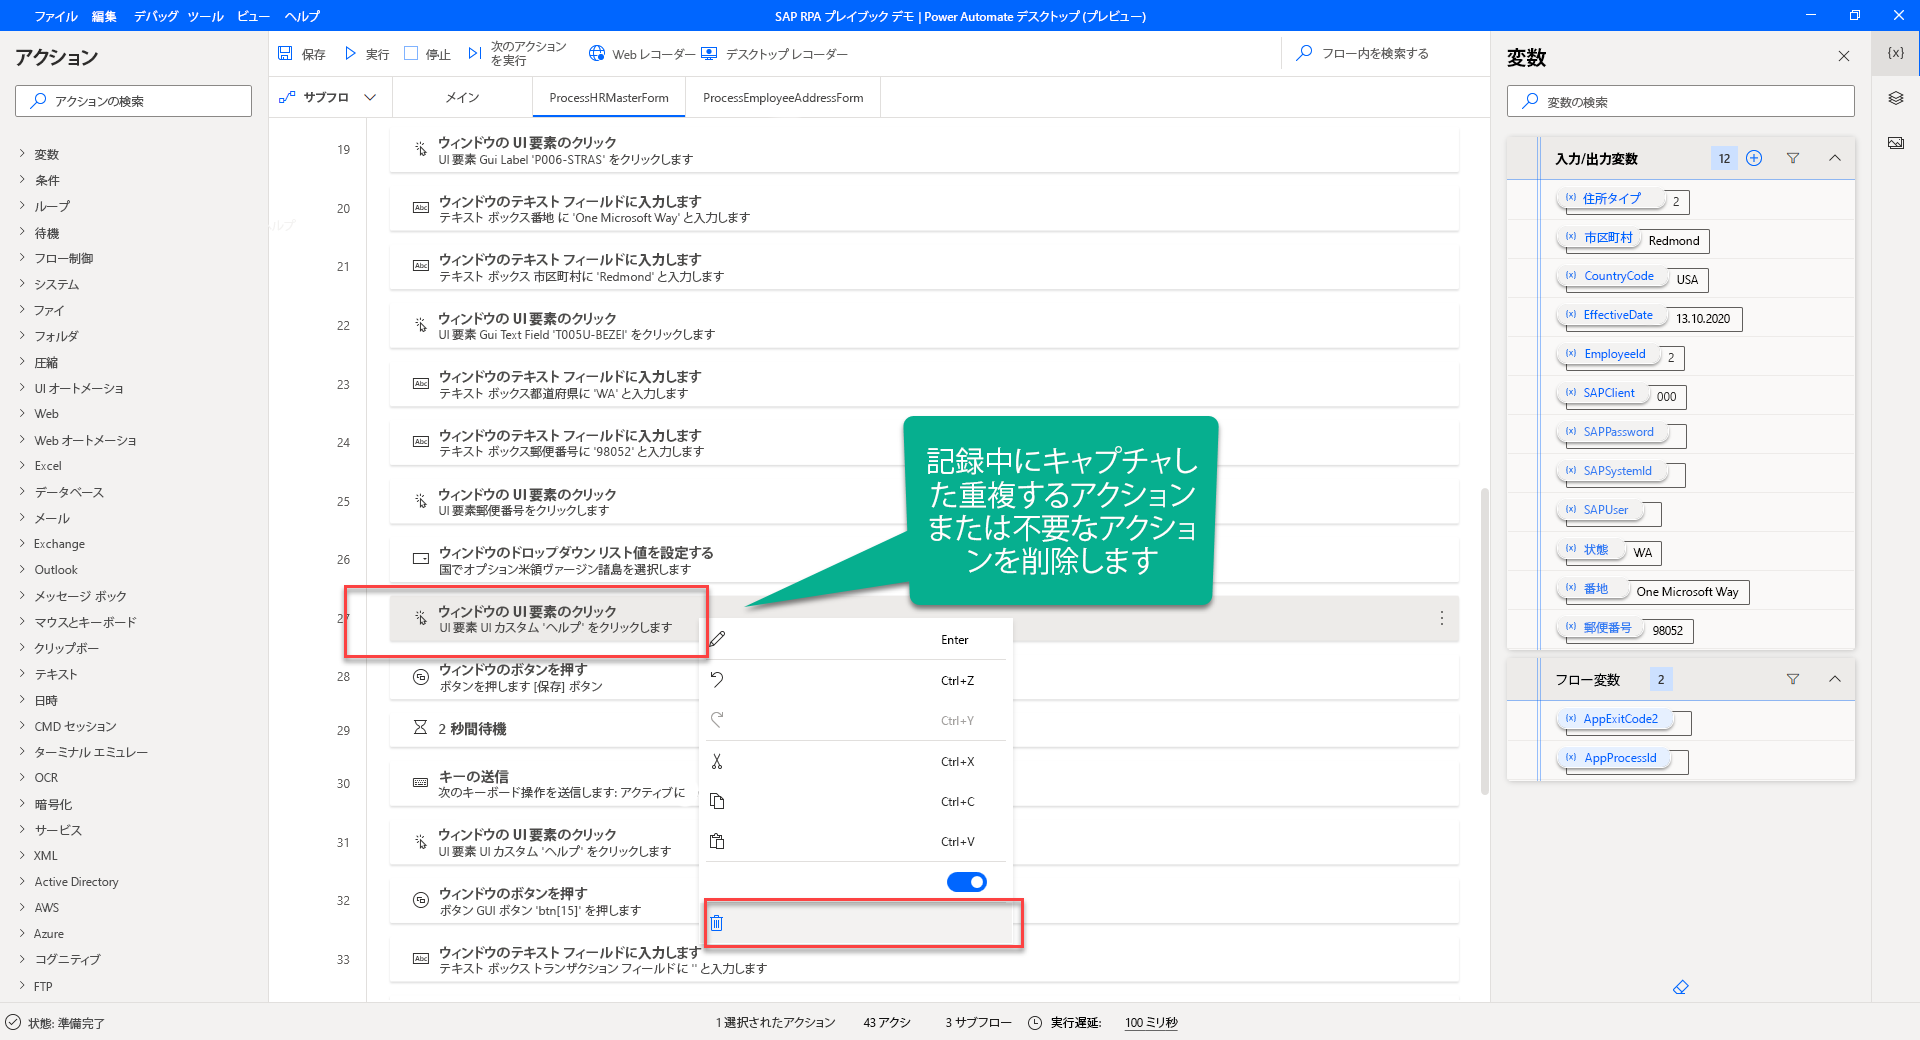The height and width of the screenshot is (1040, 1920).
Task: Open the UI elements layers icon
Action: point(1895,98)
